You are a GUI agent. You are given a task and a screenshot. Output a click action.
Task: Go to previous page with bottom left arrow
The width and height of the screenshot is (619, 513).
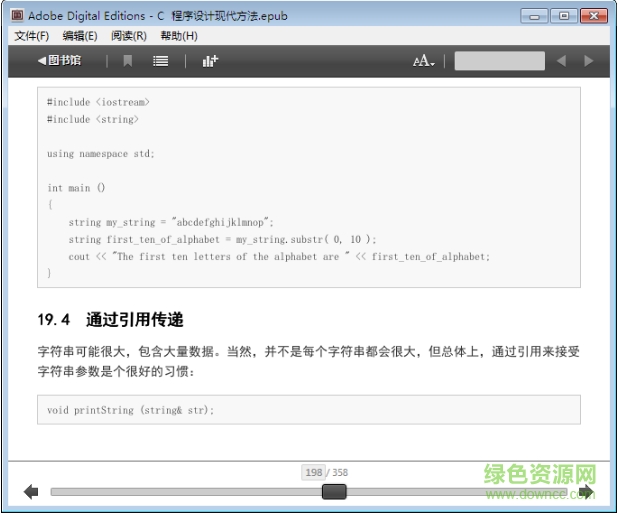click(x=31, y=492)
